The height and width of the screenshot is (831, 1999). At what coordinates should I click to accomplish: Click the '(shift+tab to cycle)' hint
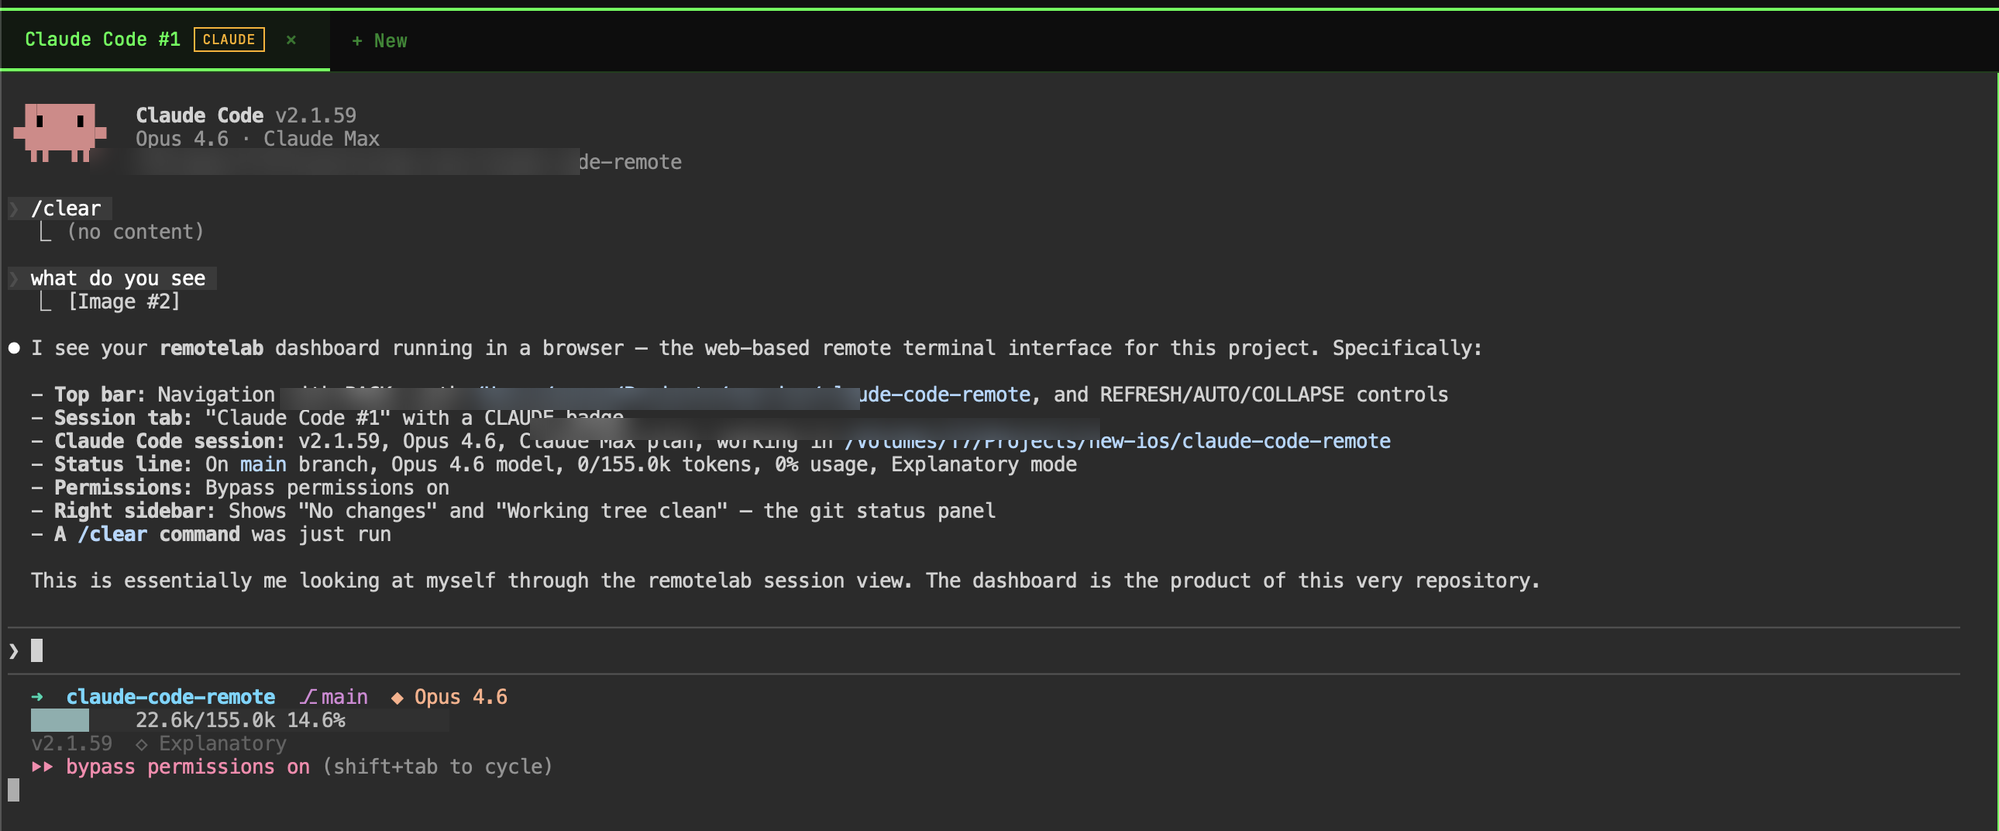438,767
